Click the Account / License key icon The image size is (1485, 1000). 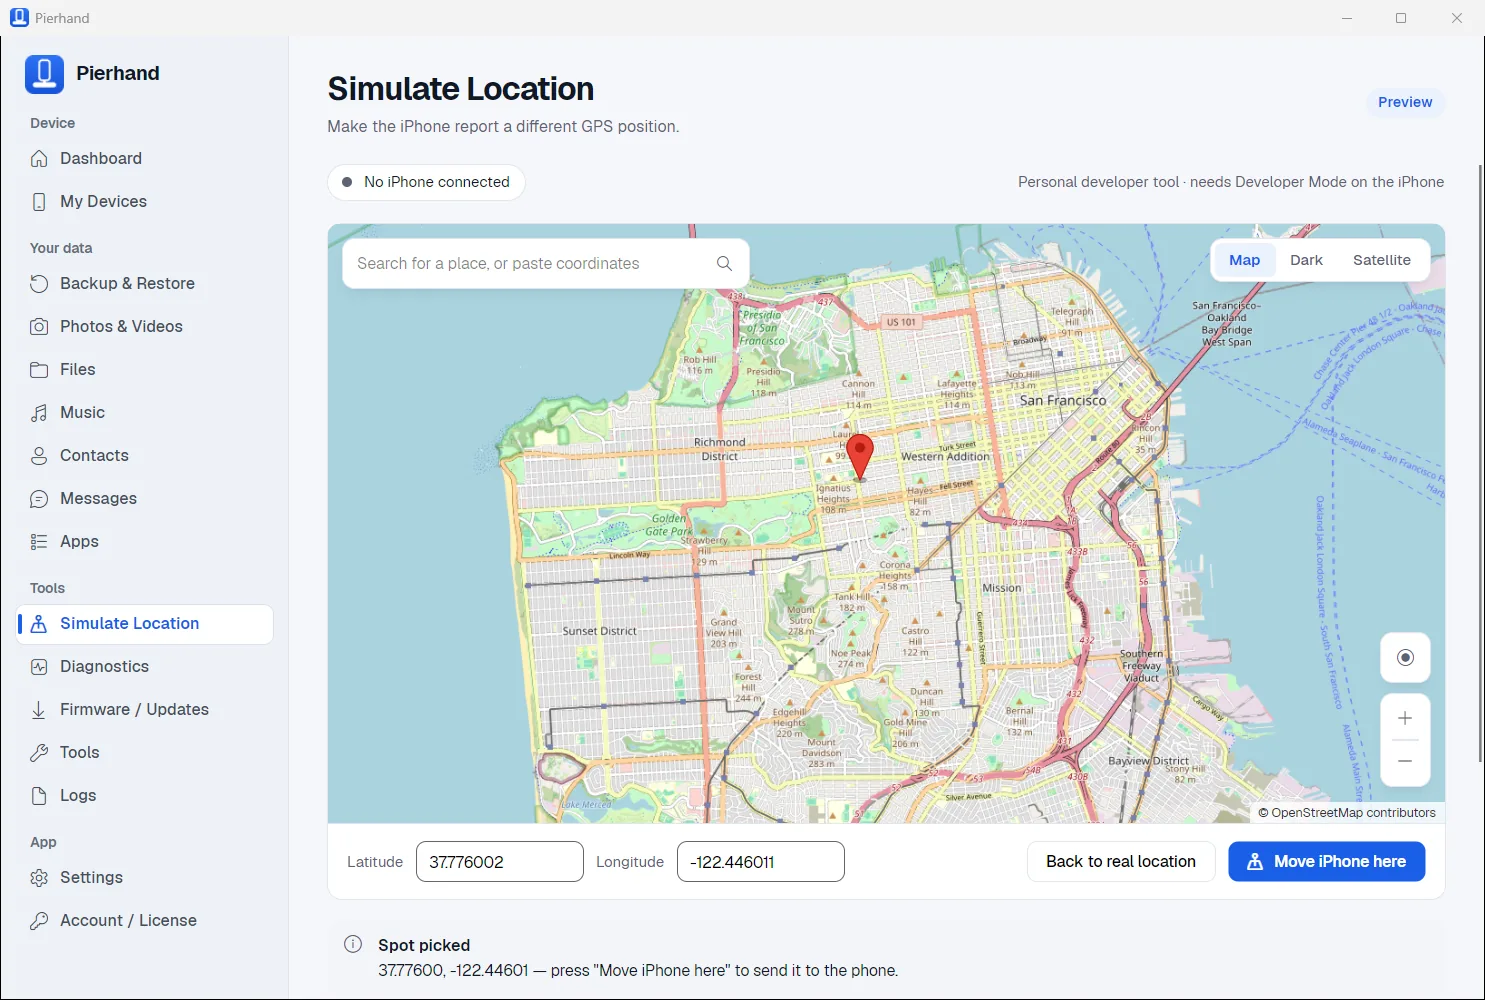pos(39,921)
